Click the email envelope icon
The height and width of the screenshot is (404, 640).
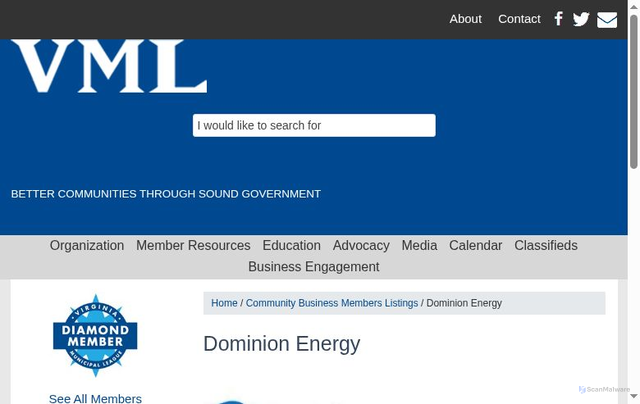[607, 20]
